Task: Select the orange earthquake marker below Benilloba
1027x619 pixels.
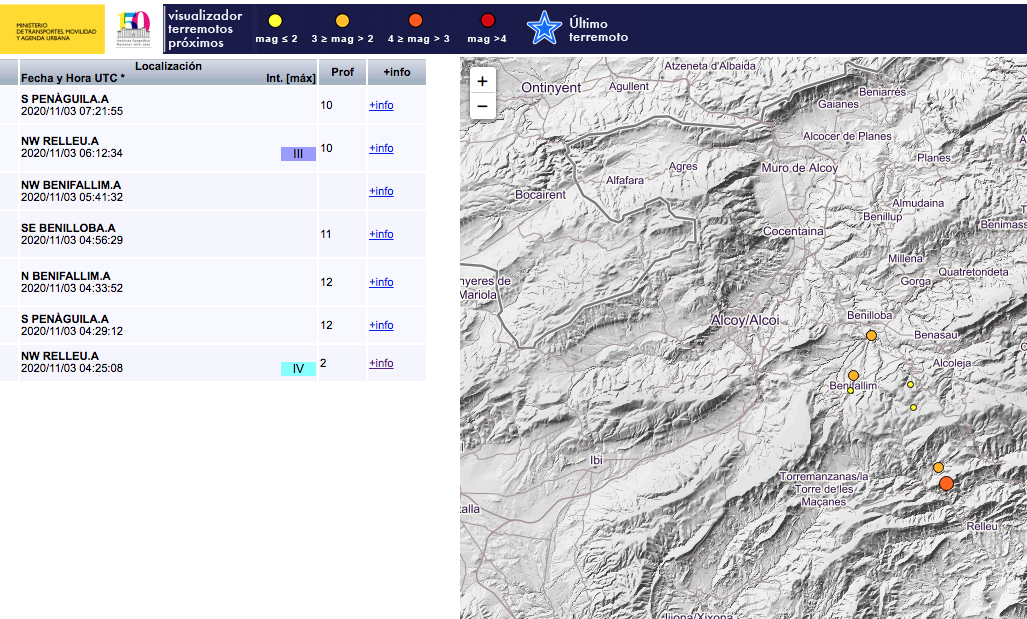Action: click(x=871, y=335)
